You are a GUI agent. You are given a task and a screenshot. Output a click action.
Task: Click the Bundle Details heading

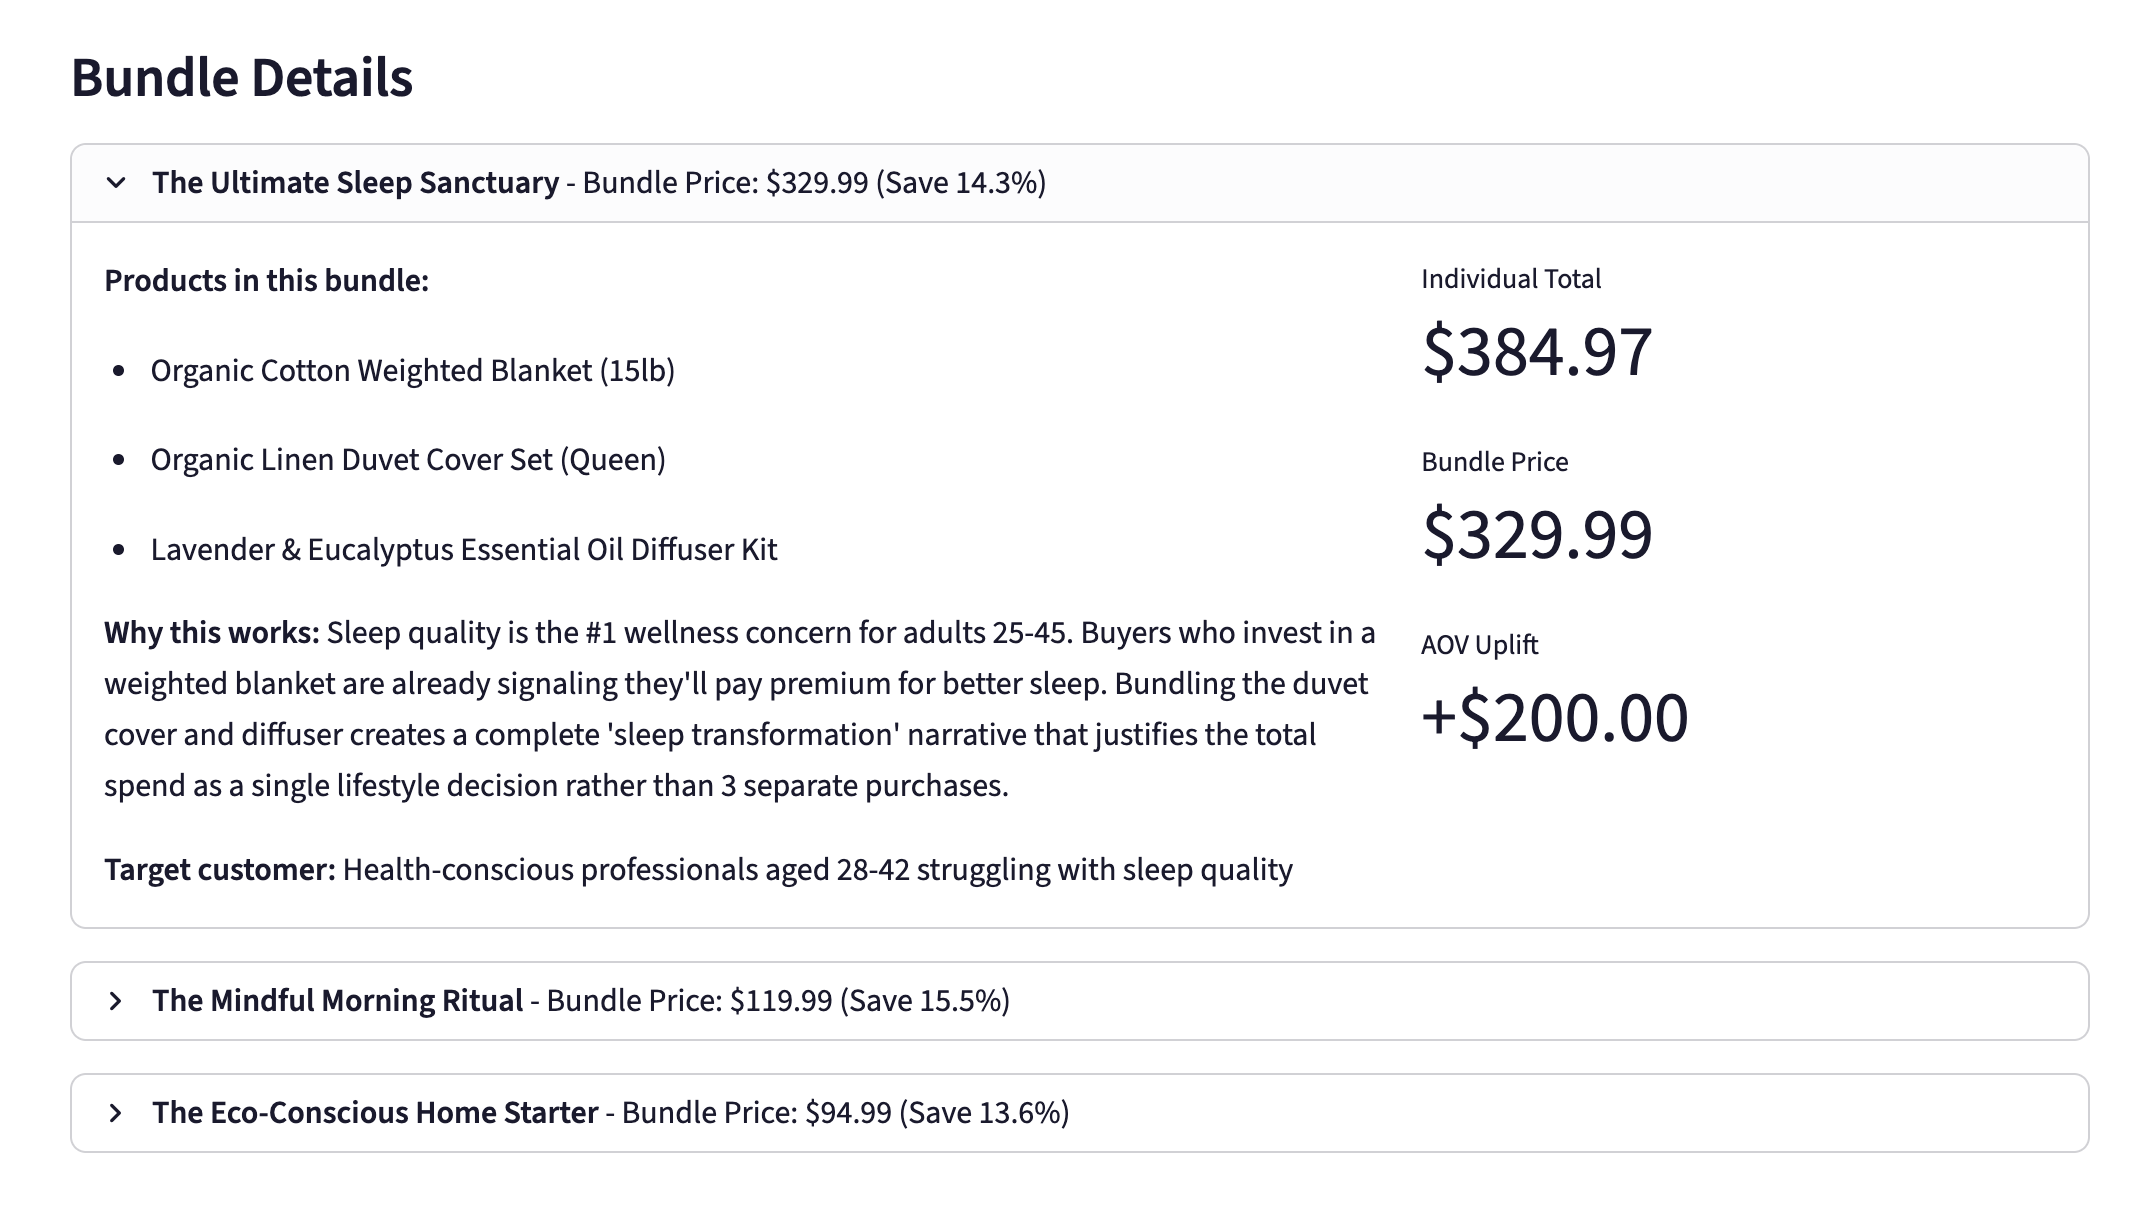point(242,78)
